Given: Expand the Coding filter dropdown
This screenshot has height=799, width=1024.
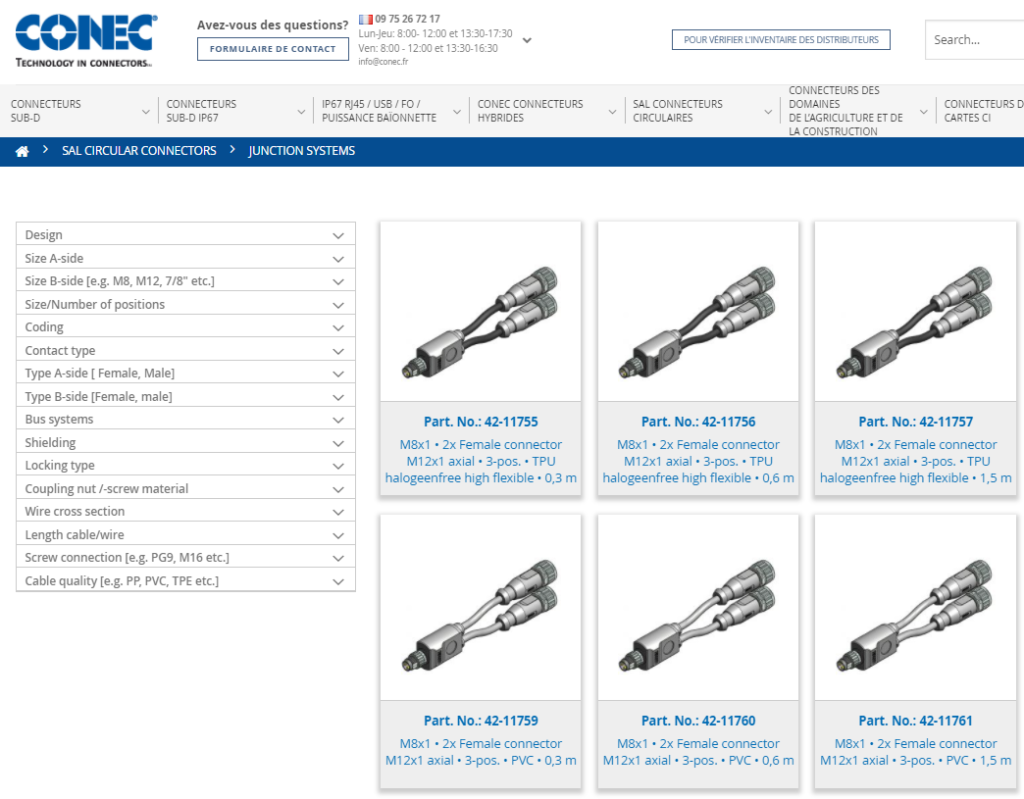Looking at the screenshot, I should pos(186,327).
